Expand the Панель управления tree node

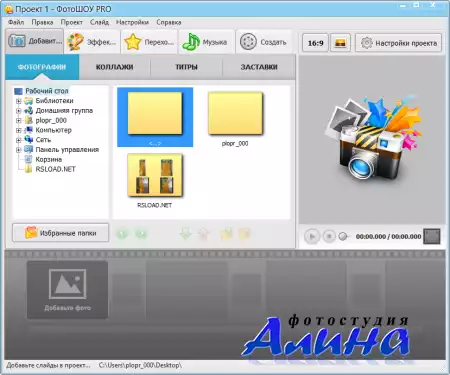tap(19, 150)
